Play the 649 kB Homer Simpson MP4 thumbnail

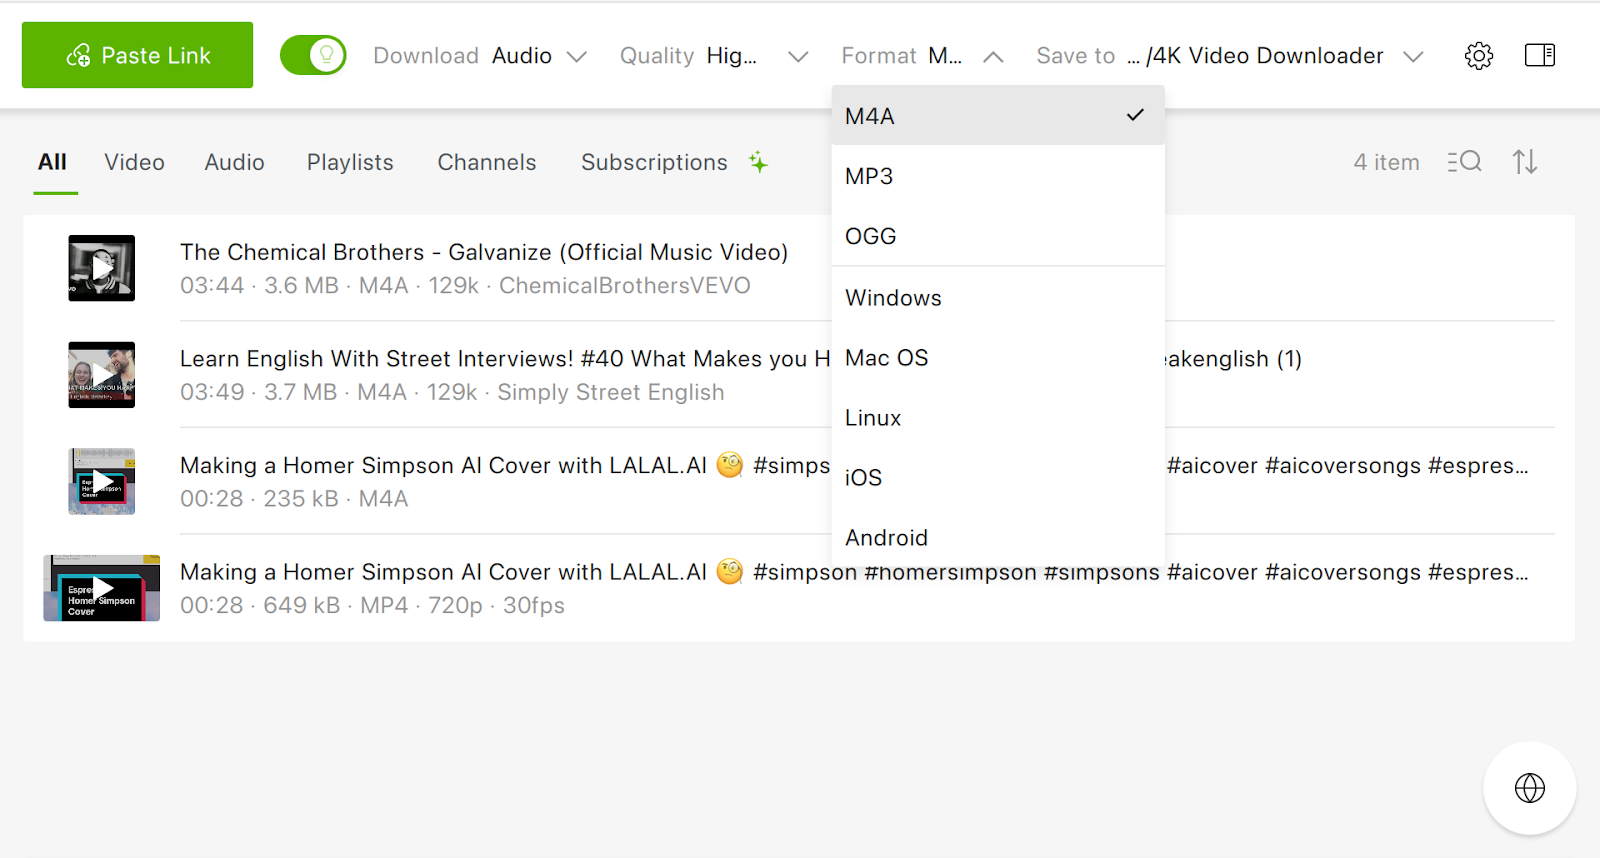(101, 588)
